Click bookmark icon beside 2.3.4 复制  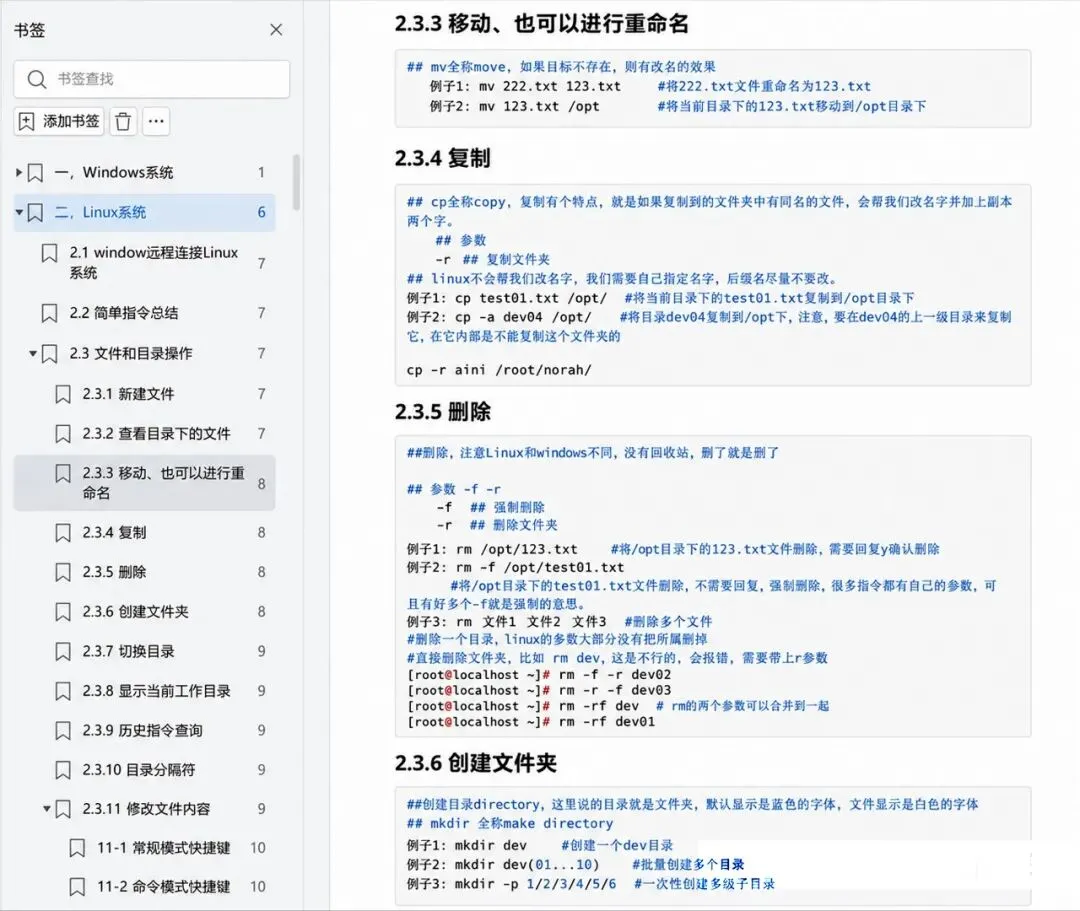pos(63,533)
